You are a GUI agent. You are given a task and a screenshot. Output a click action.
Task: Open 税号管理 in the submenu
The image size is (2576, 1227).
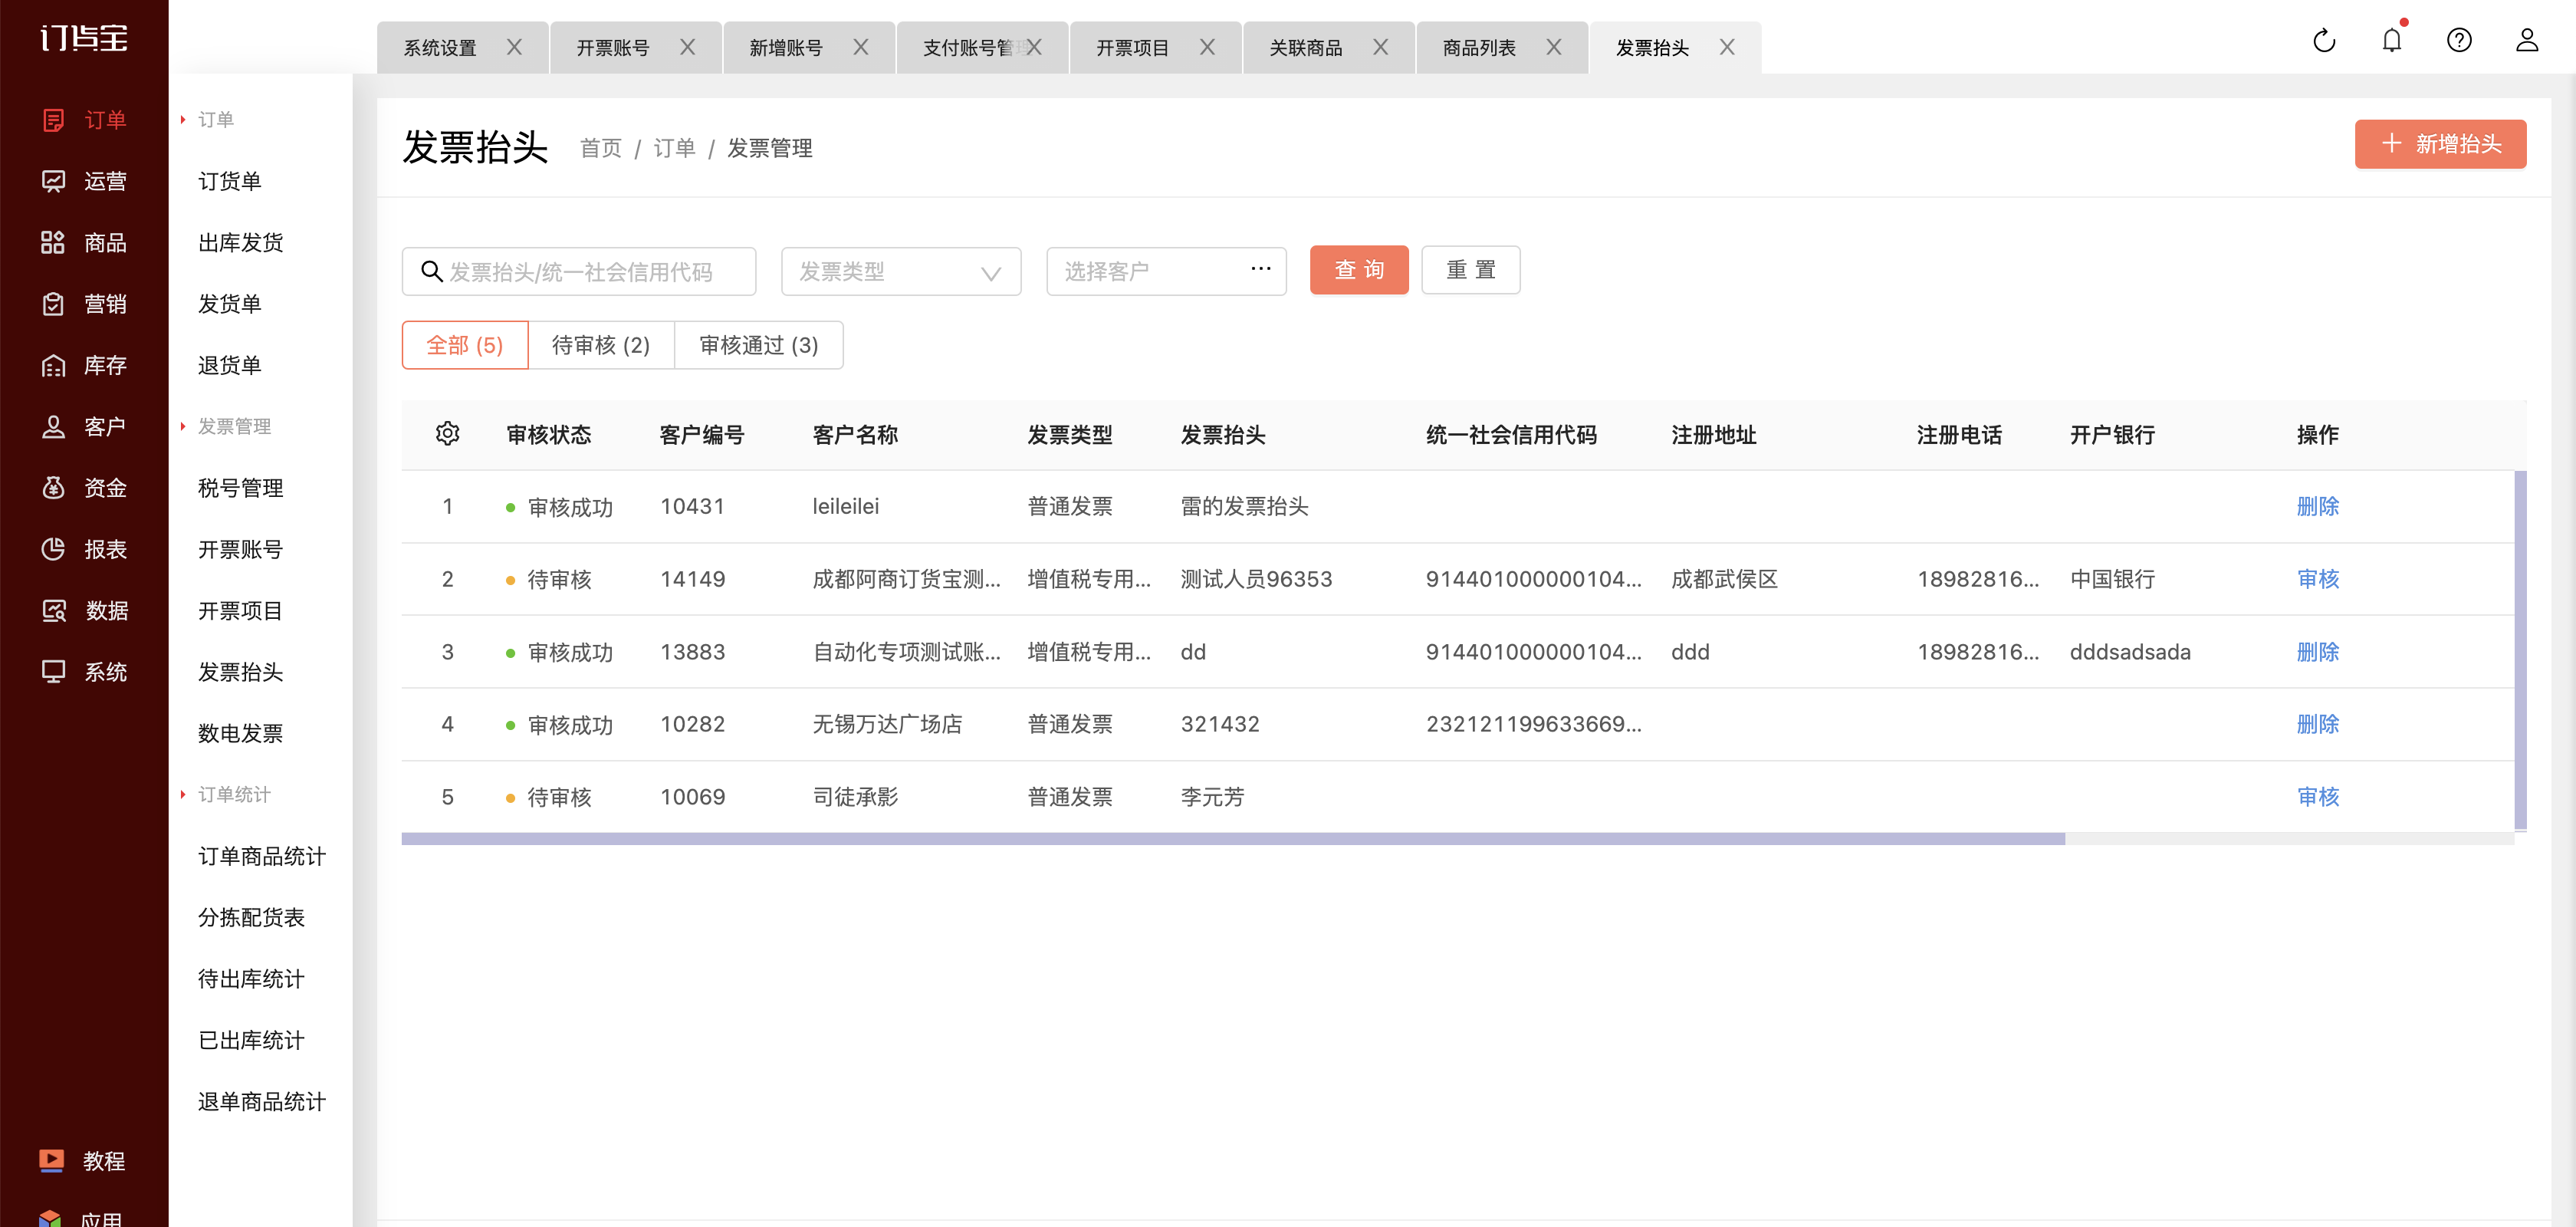(241, 488)
